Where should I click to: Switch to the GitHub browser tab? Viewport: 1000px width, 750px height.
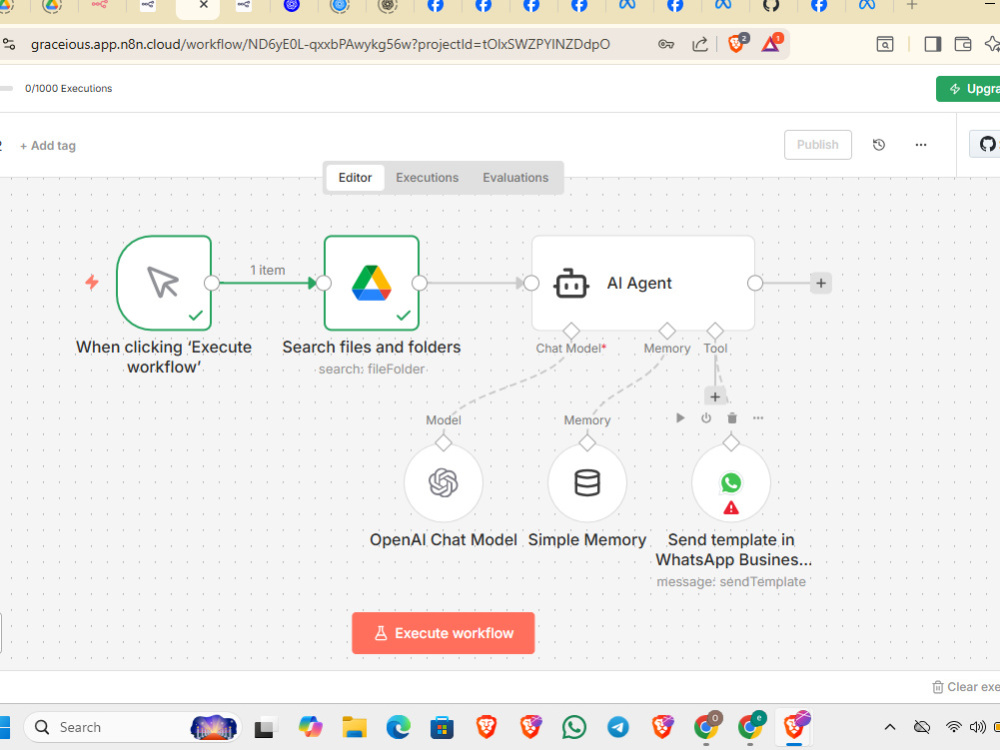(x=770, y=5)
